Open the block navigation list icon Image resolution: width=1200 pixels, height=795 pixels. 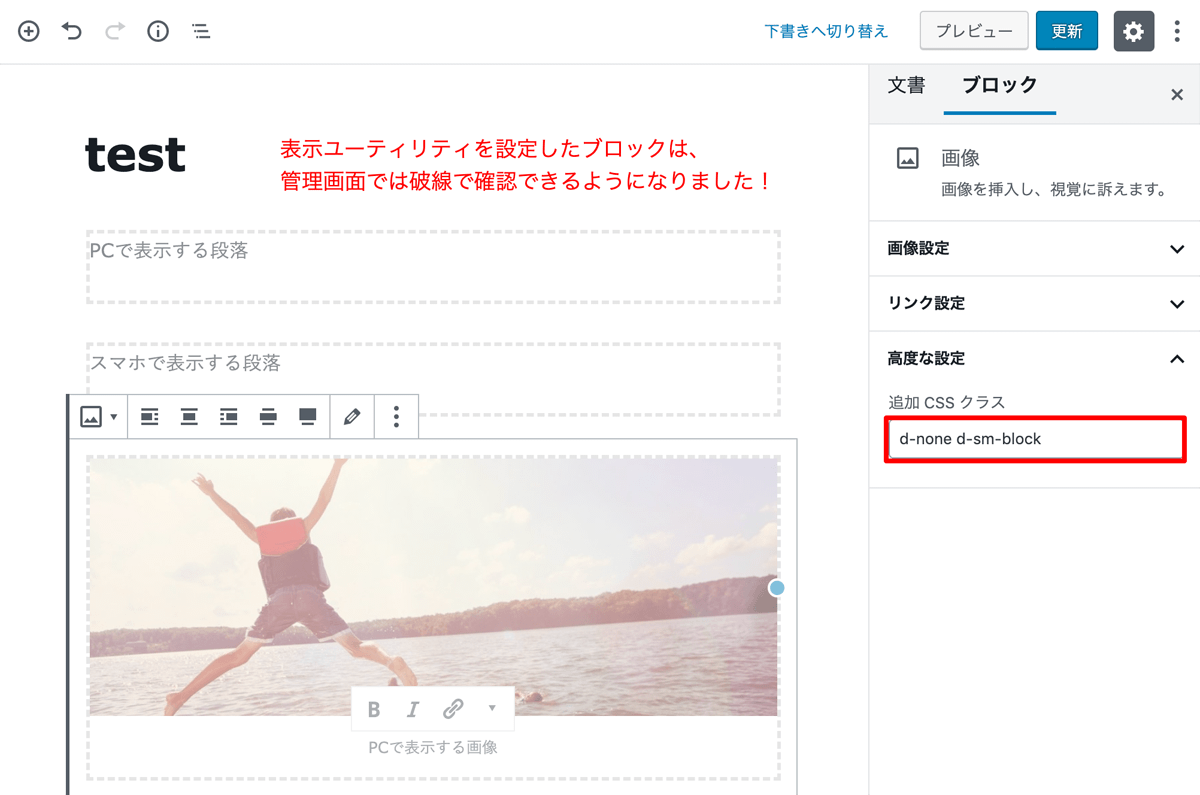(x=201, y=31)
